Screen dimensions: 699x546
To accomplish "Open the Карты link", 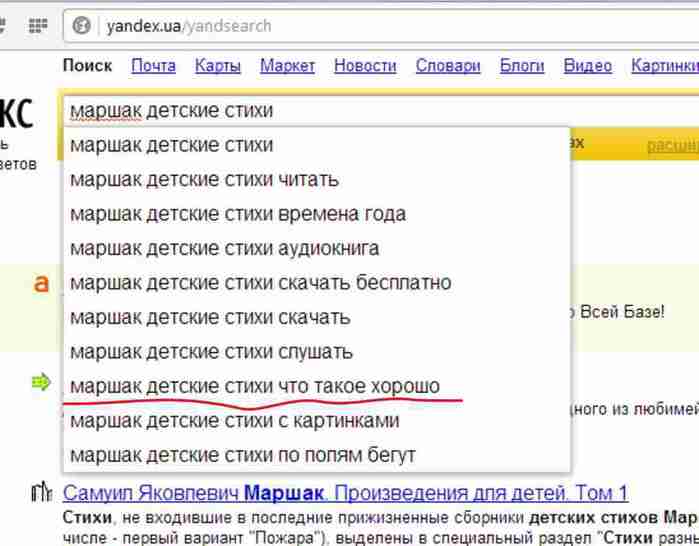I will click(218, 66).
